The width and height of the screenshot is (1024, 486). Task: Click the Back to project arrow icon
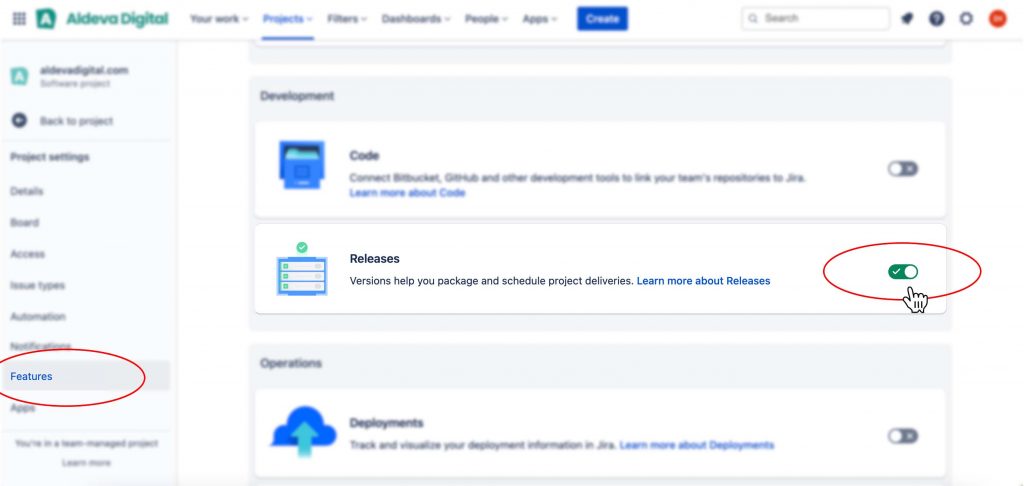click(20, 121)
